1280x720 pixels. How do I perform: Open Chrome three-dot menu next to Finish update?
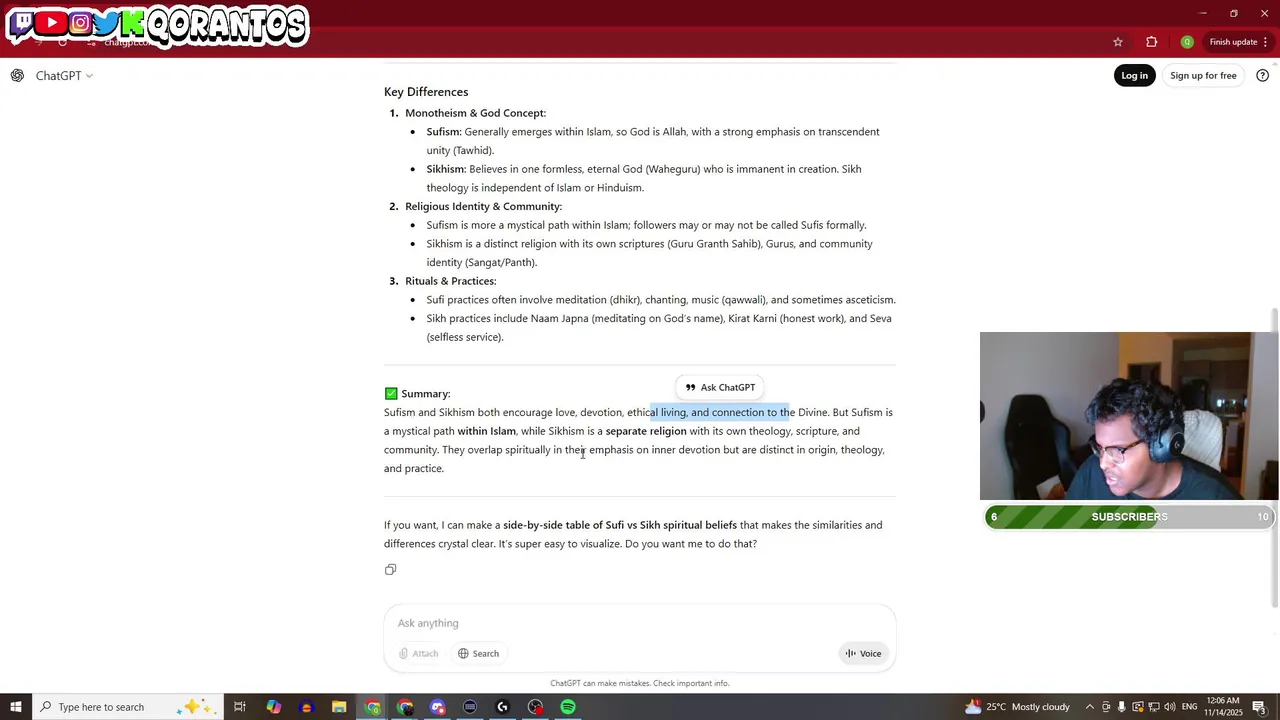pyautogui.click(x=1266, y=42)
